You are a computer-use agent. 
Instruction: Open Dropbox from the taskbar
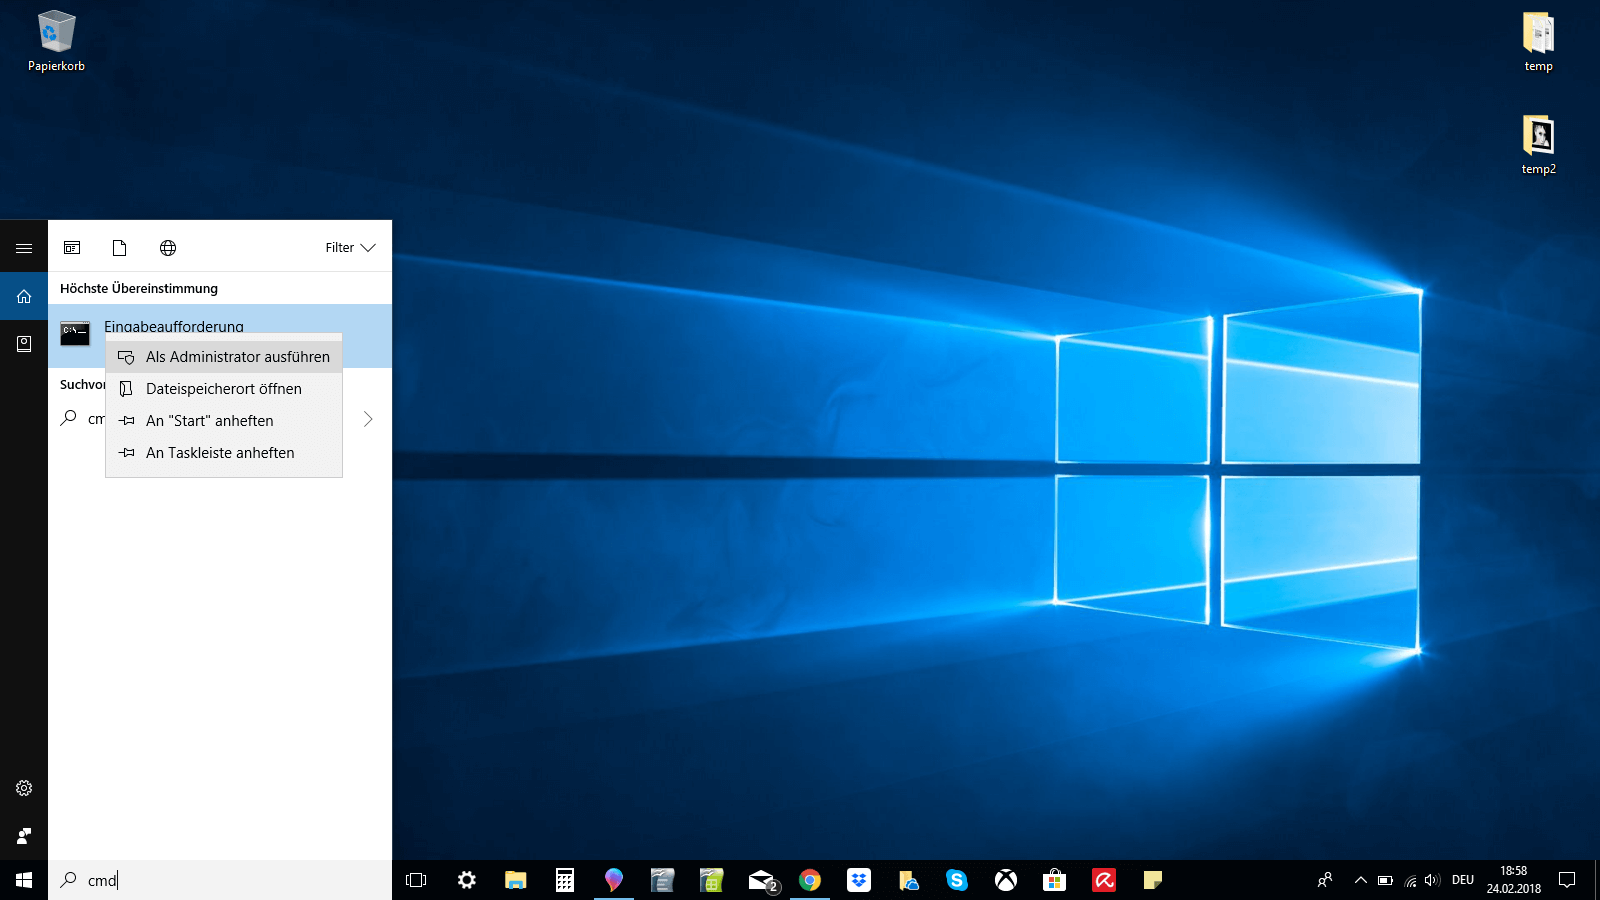[859, 880]
